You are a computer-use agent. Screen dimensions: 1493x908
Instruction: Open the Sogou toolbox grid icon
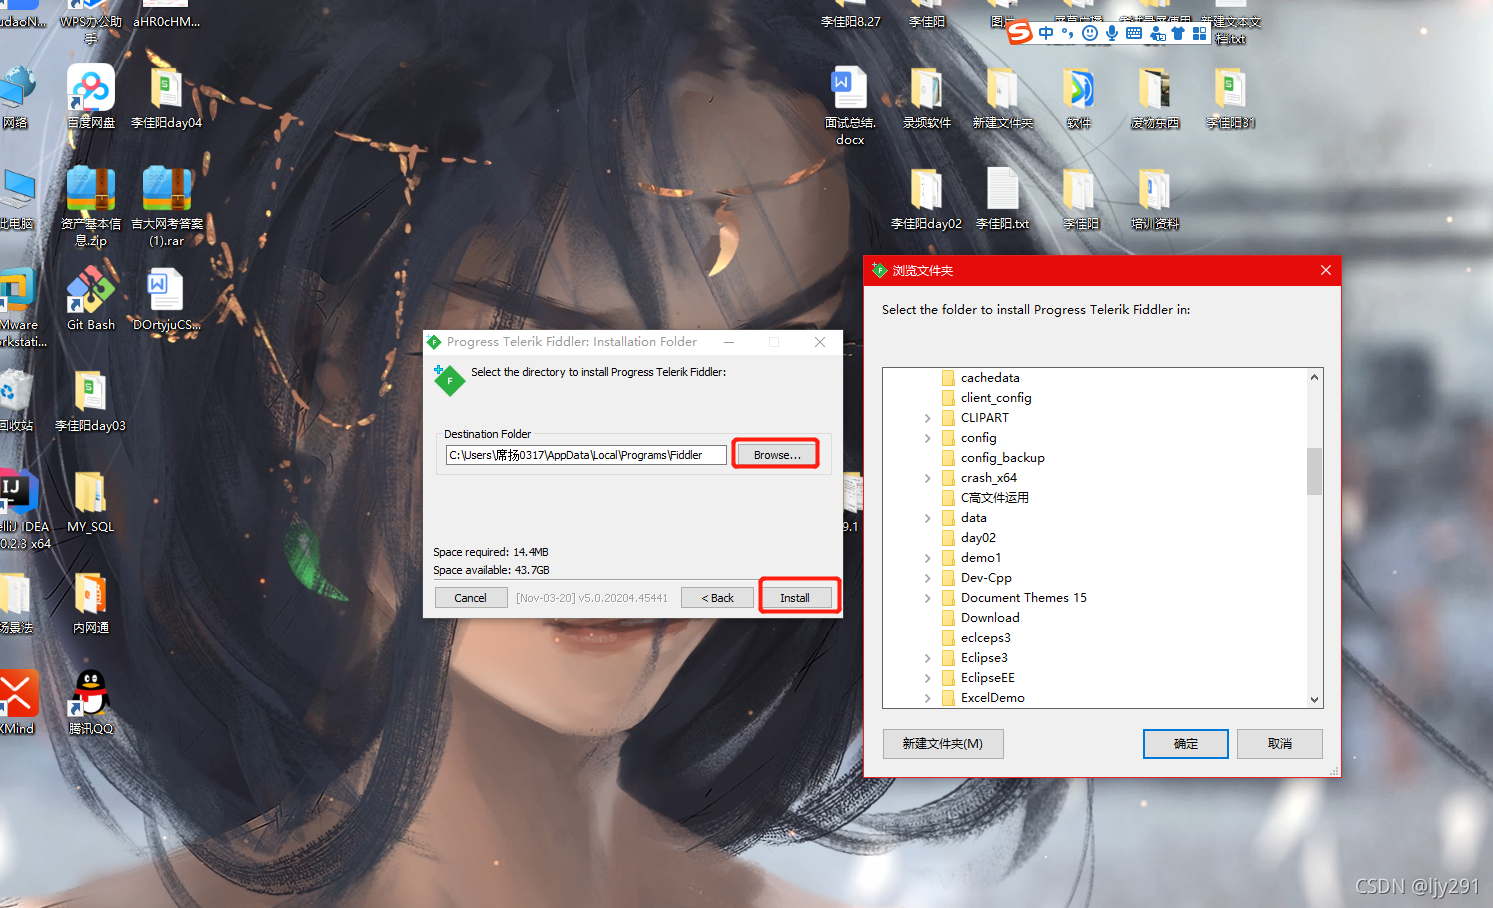click(x=1200, y=33)
